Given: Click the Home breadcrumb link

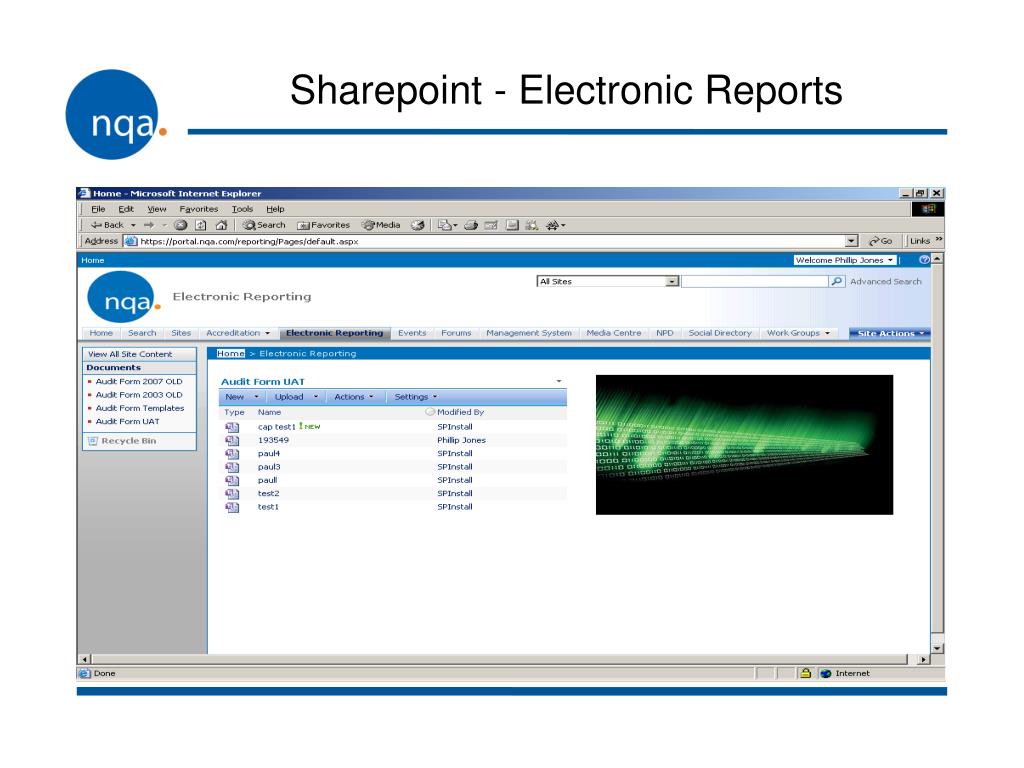Looking at the screenshot, I should (231, 353).
